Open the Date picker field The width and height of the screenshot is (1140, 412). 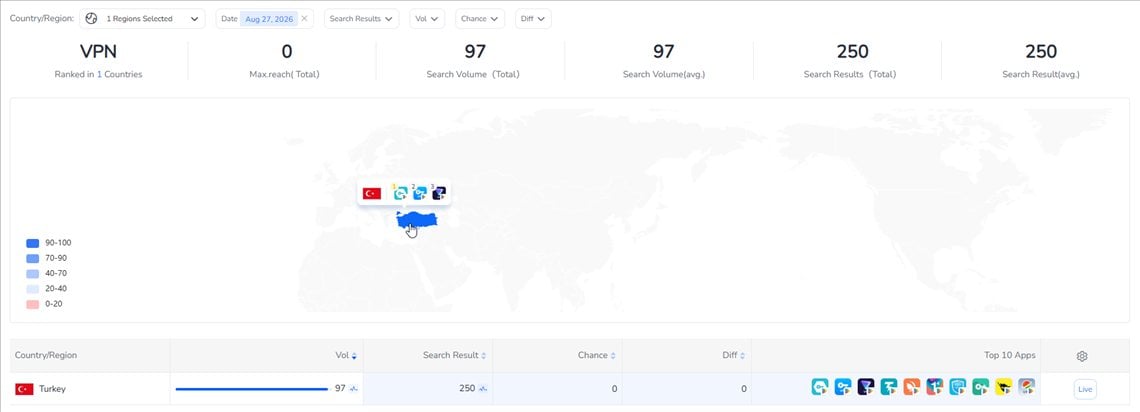pos(265,19)
